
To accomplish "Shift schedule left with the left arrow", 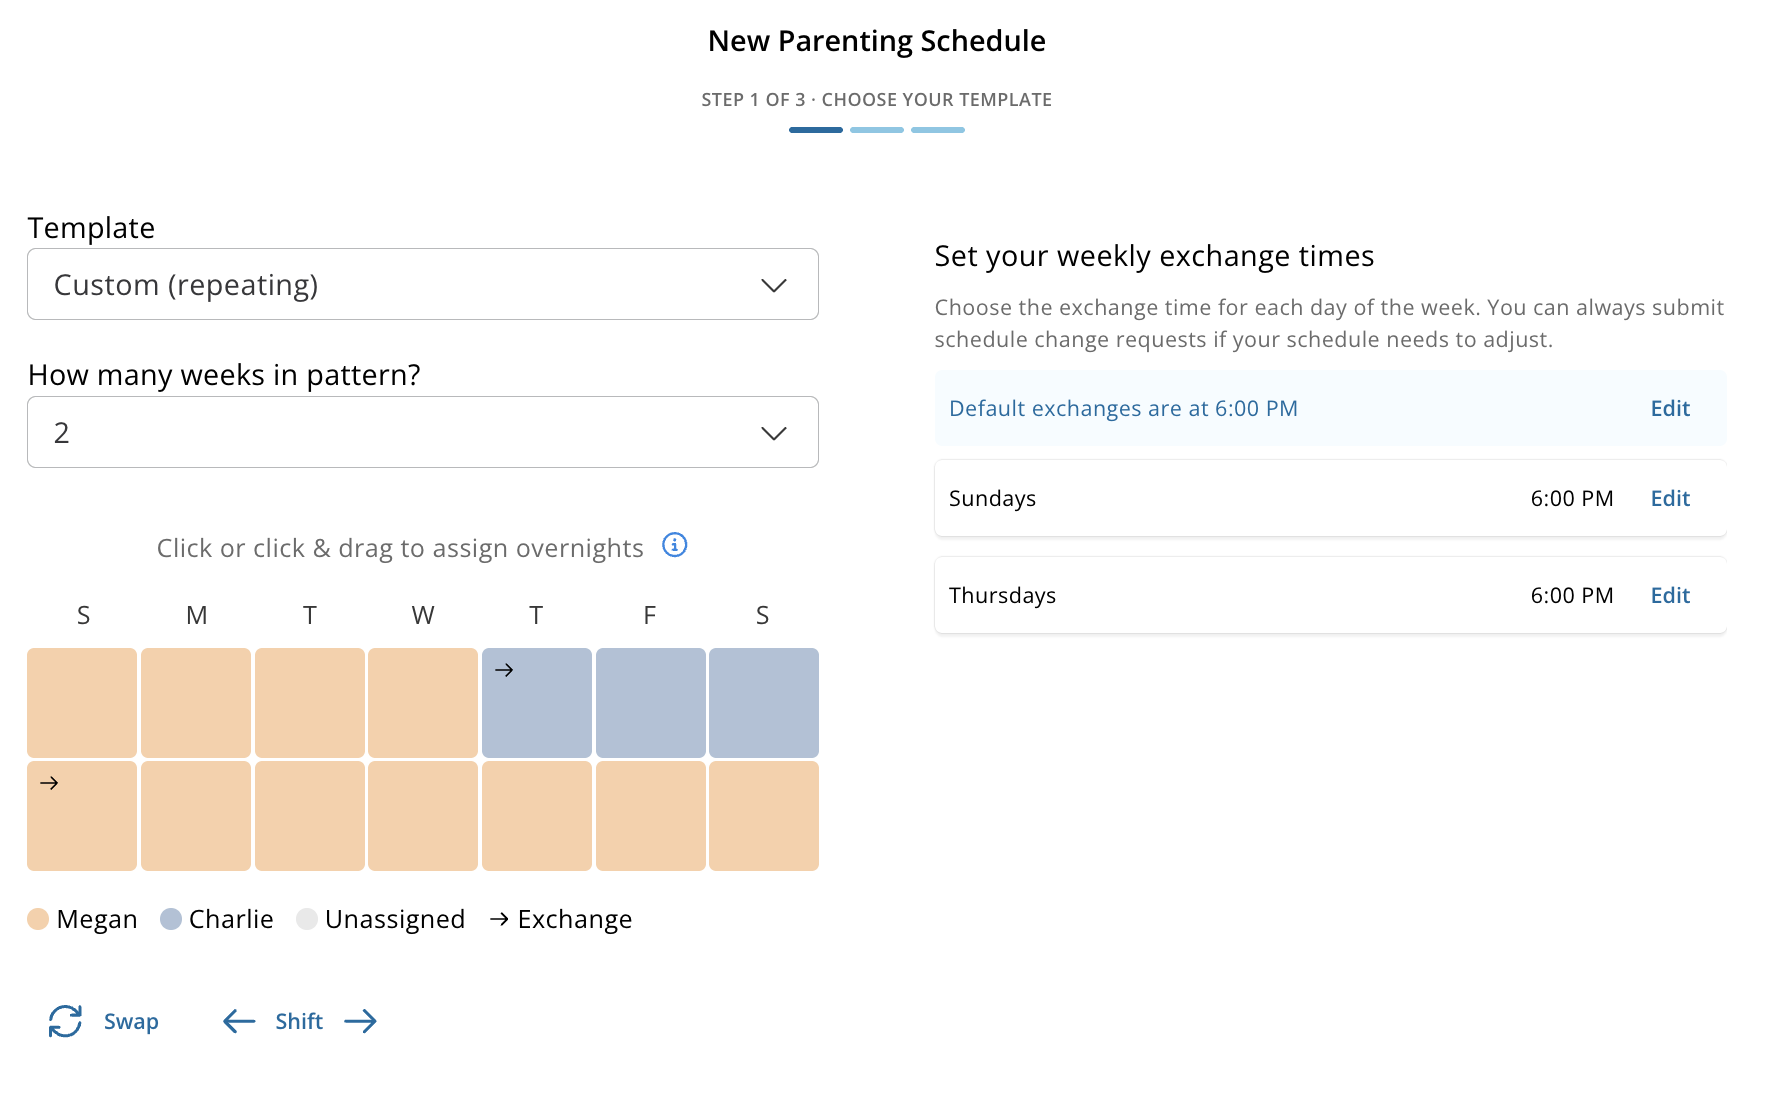I will click(x=239, y=1021).
